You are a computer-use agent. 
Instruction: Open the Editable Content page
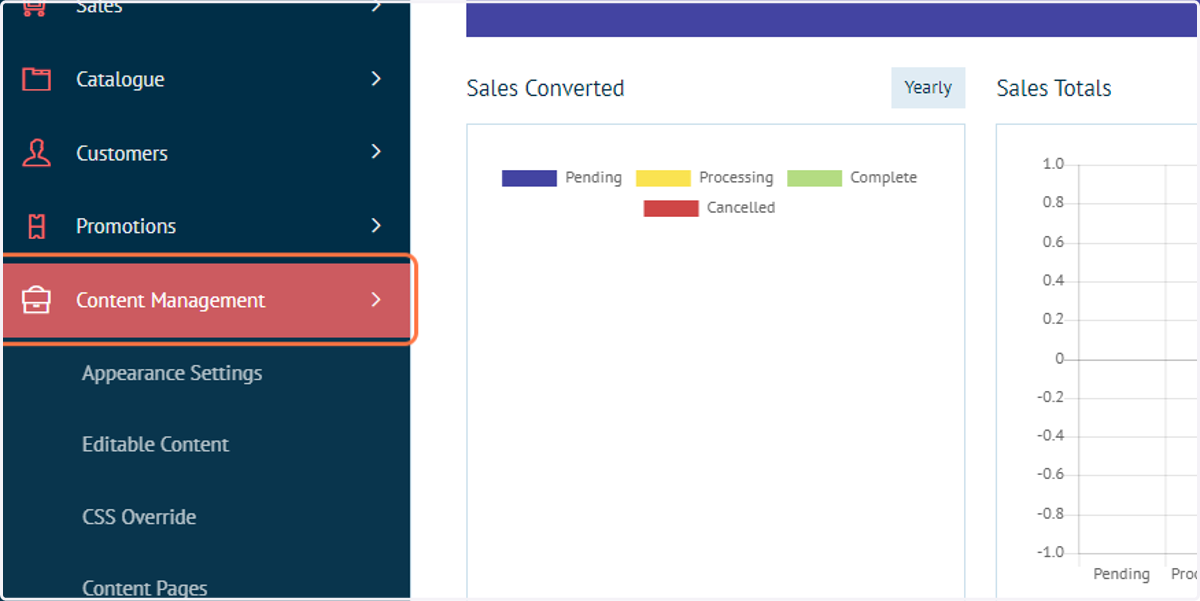(155, 444)
